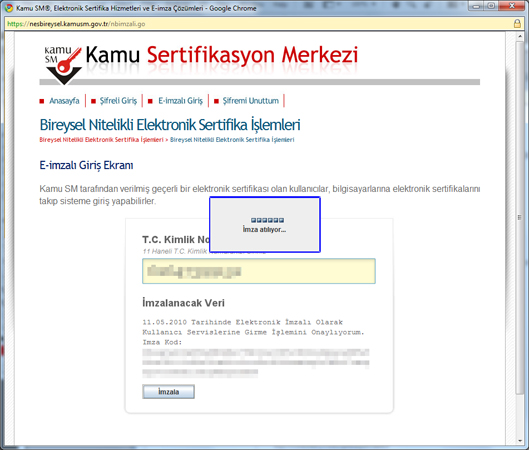This screenshot has width=529, height=450.
Task: Click the 11.05.2010 Tarihinde signed-data text line
Action: [x=242, y=322]
